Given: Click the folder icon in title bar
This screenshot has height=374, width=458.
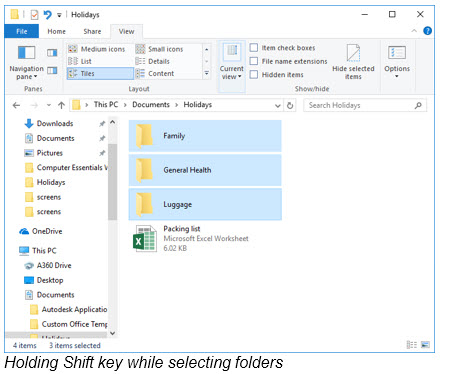Looking at the screenshot, I should (x=14, y=15).
